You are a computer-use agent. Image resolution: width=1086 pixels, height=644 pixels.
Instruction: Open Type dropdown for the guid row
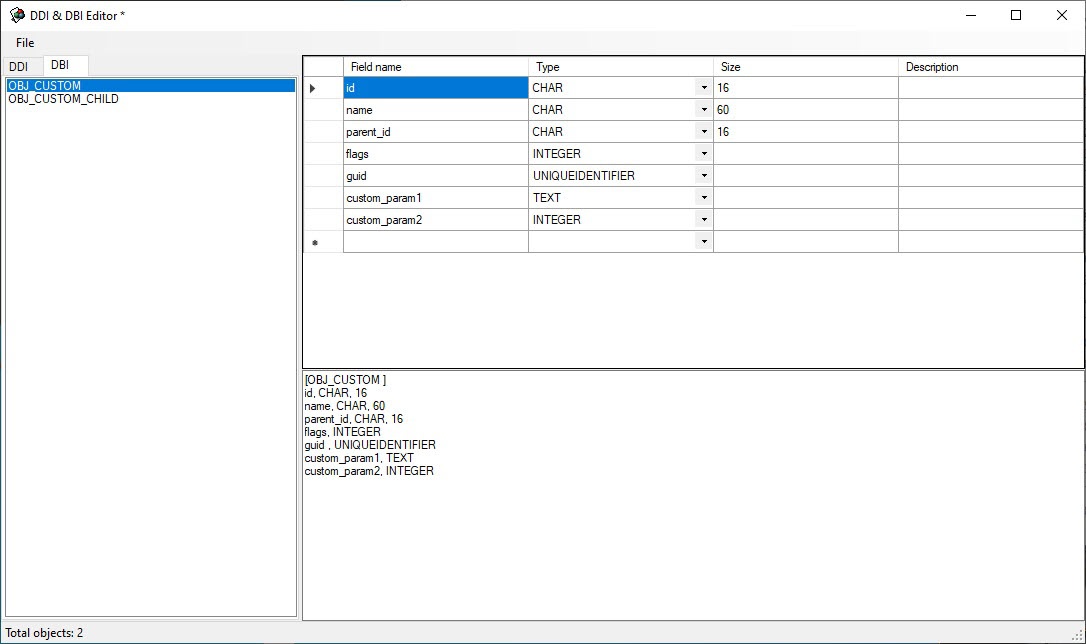(704, 176)
